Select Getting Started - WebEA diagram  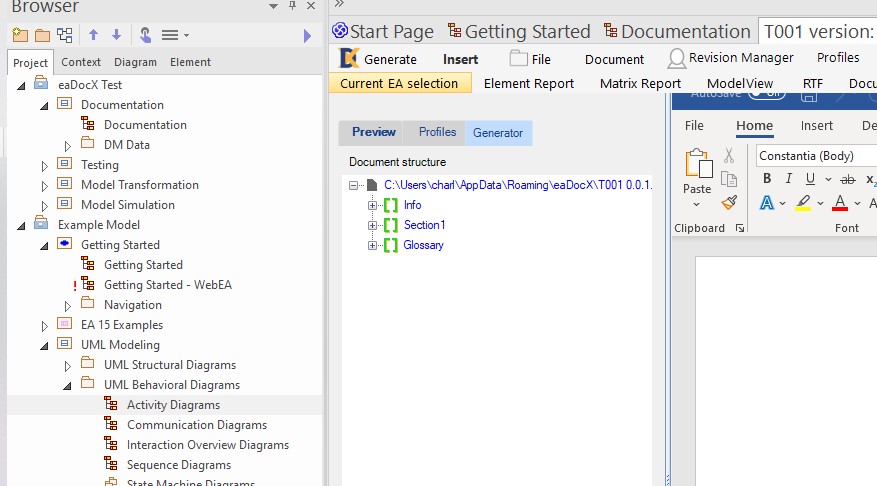coord(168,285)
